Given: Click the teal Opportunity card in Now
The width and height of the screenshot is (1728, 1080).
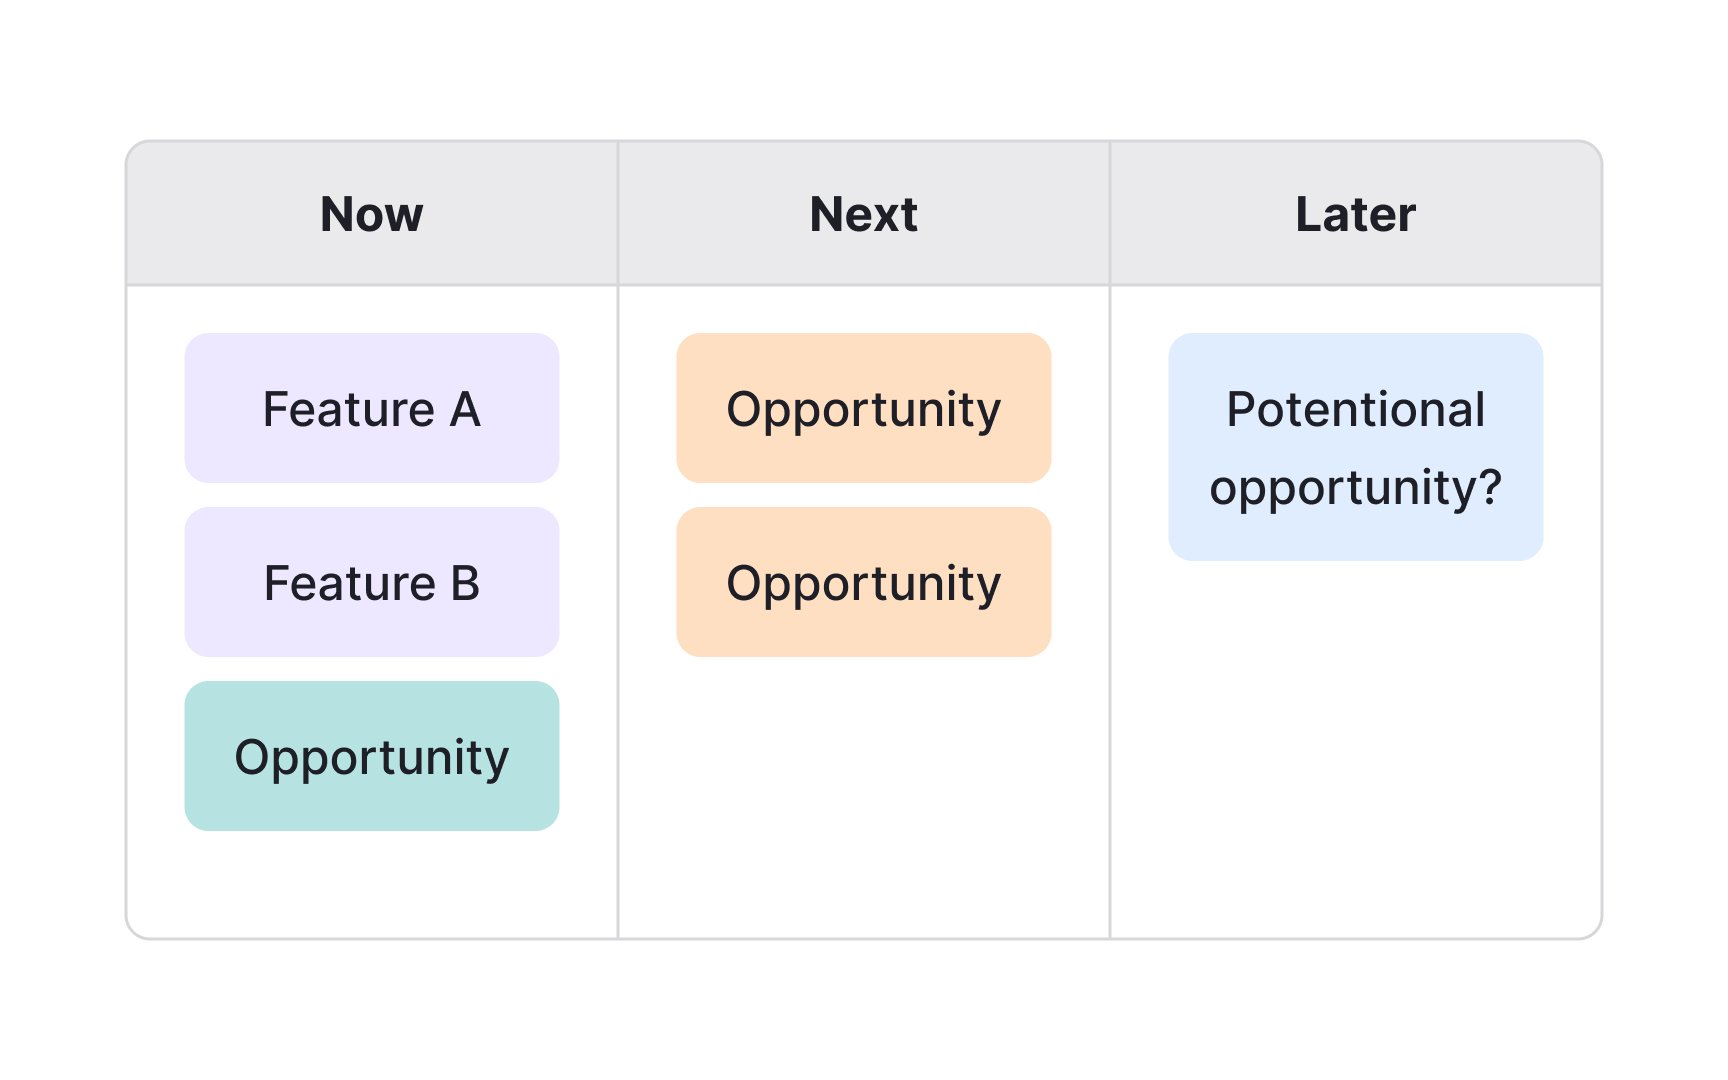Looking at the screenshot, I should tap(372, 756).
